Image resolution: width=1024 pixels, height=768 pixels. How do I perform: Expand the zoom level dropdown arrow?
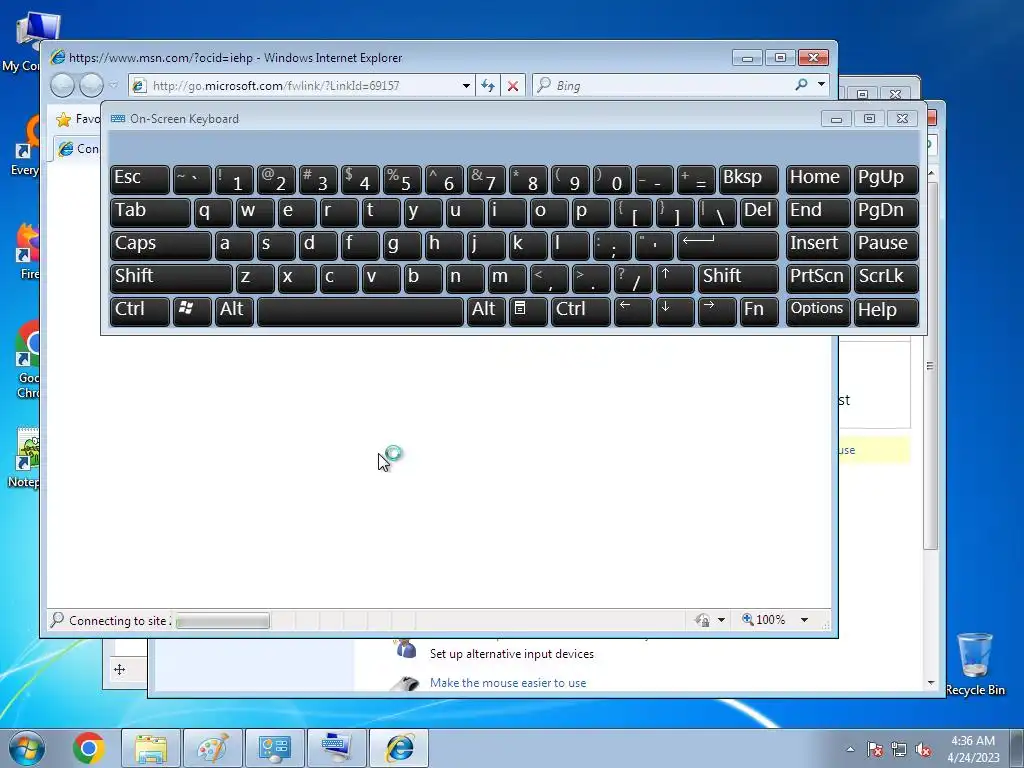(805, 620)
